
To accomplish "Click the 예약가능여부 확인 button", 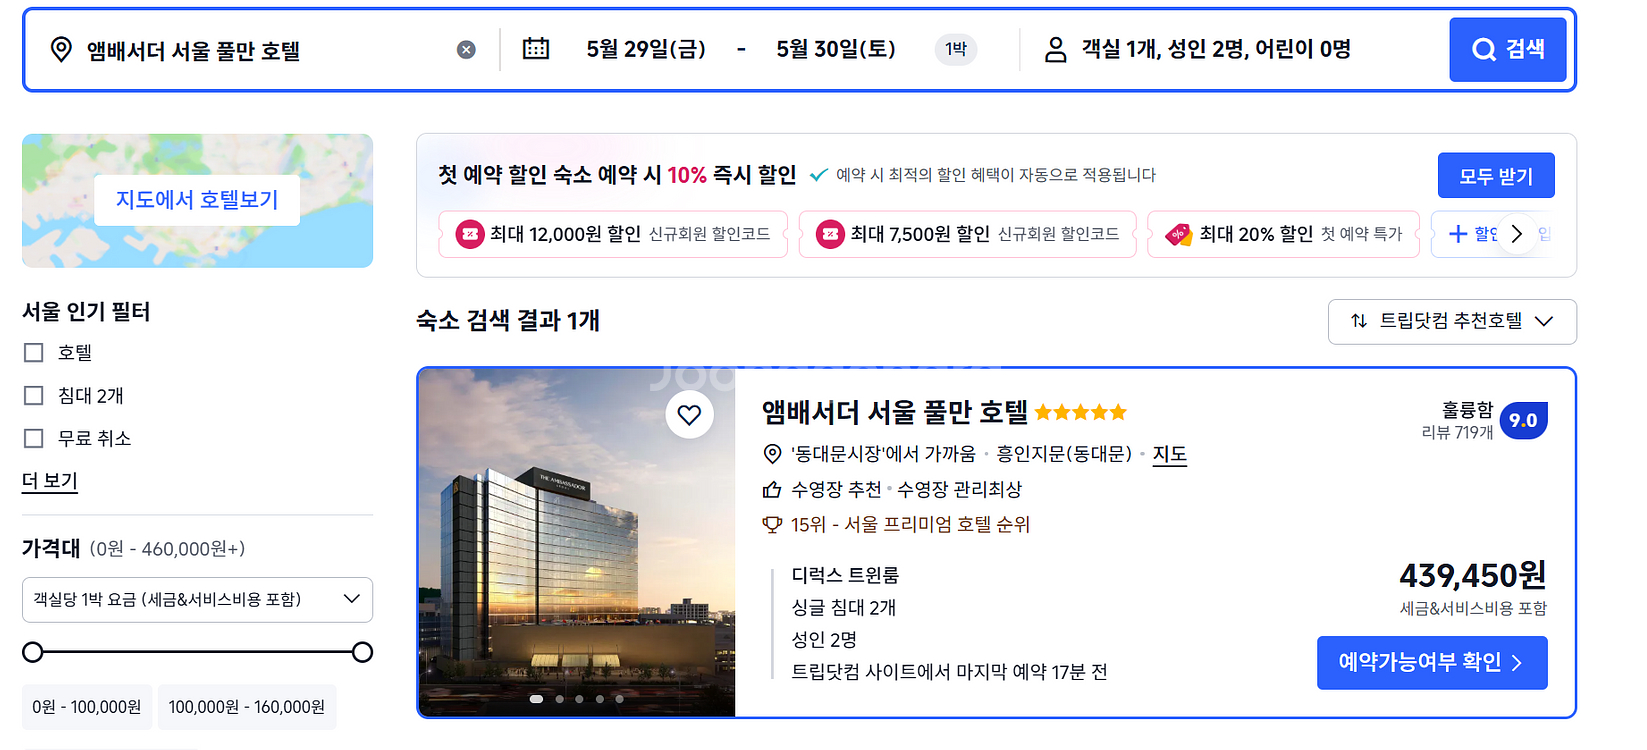I will (x=1432, y=662).
